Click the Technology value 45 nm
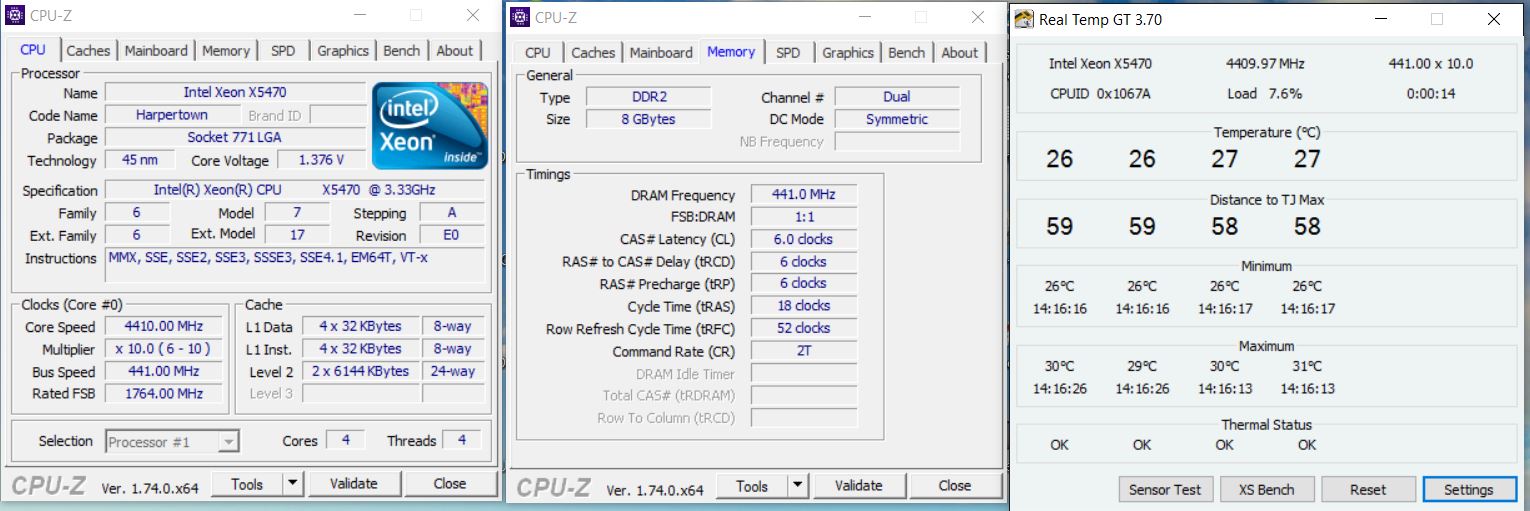This screenshot has height=511, width=1530. pyautogui.click(x=140, y=160)
